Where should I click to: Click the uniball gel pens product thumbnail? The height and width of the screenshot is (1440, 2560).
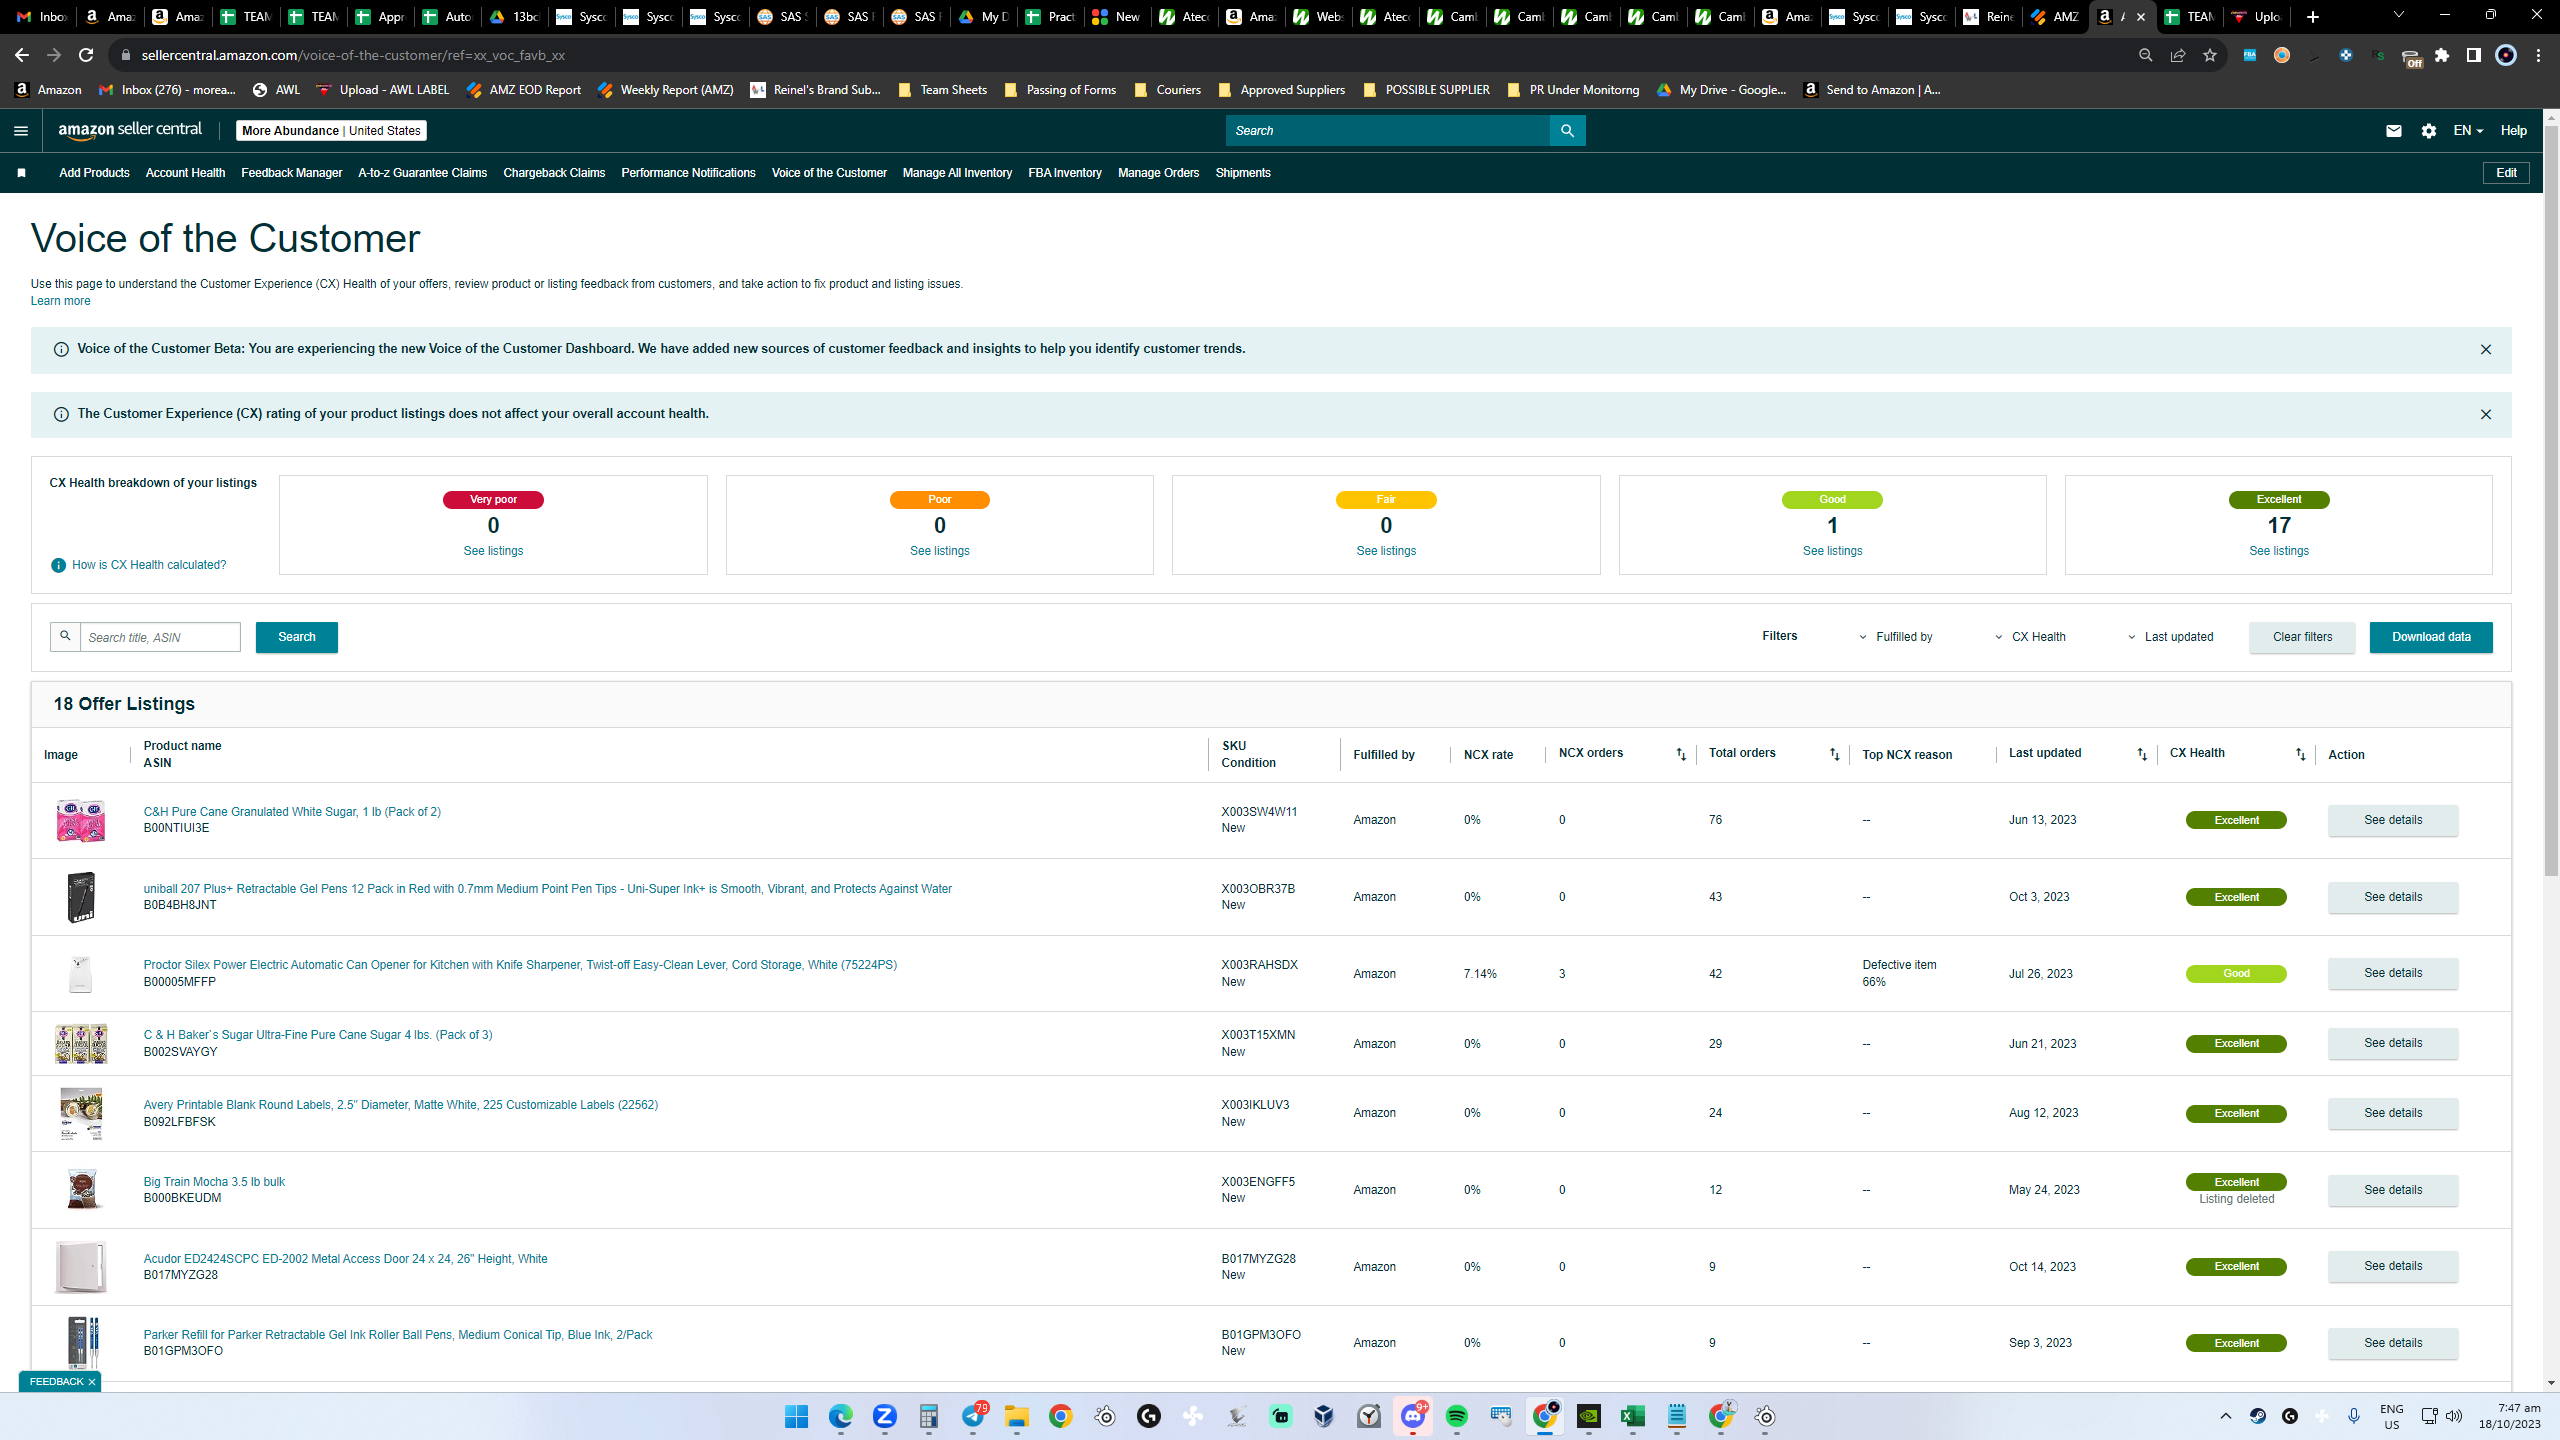81,897
